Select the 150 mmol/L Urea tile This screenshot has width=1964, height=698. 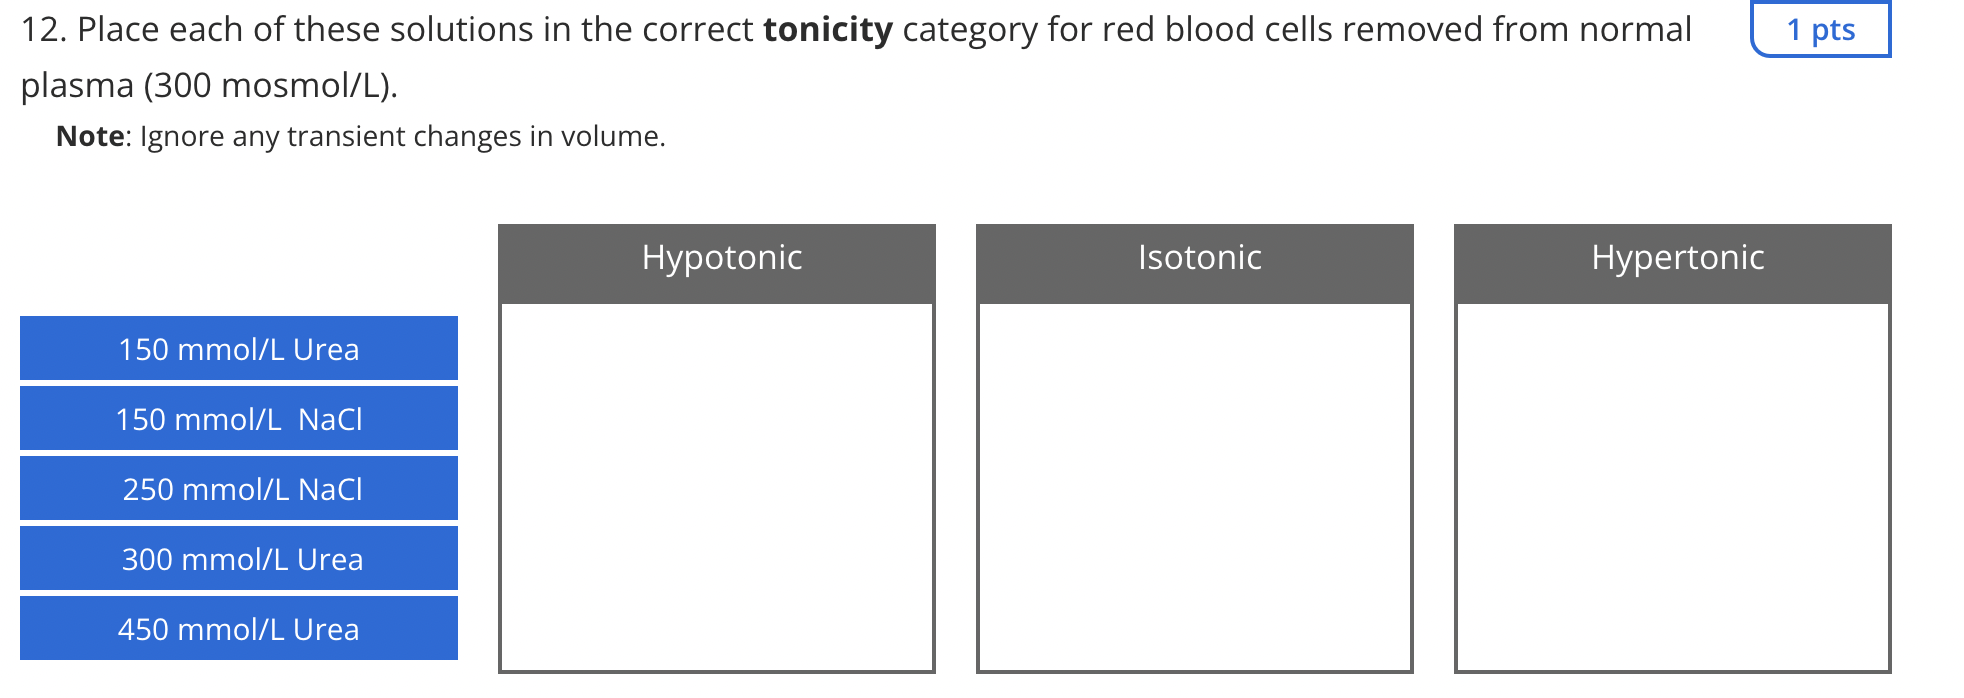[x=239, y=348]
